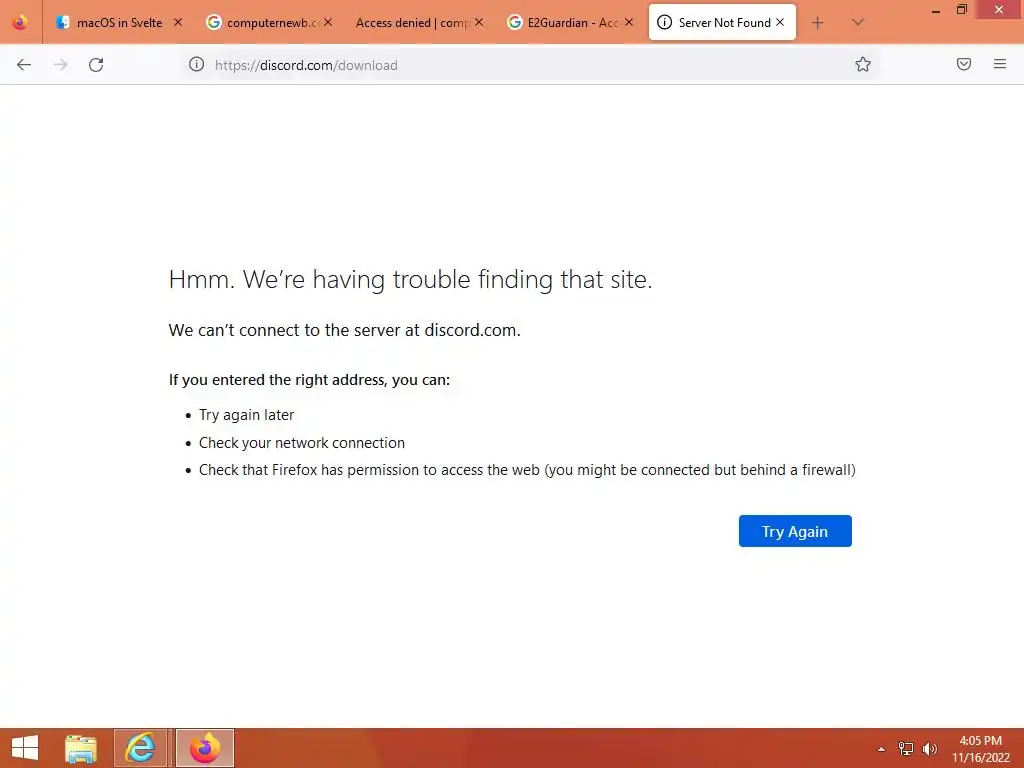Click the 'Hmm. We're having trouble finding that site.' heading
The image size is (1024, 768).
point(410,280)
